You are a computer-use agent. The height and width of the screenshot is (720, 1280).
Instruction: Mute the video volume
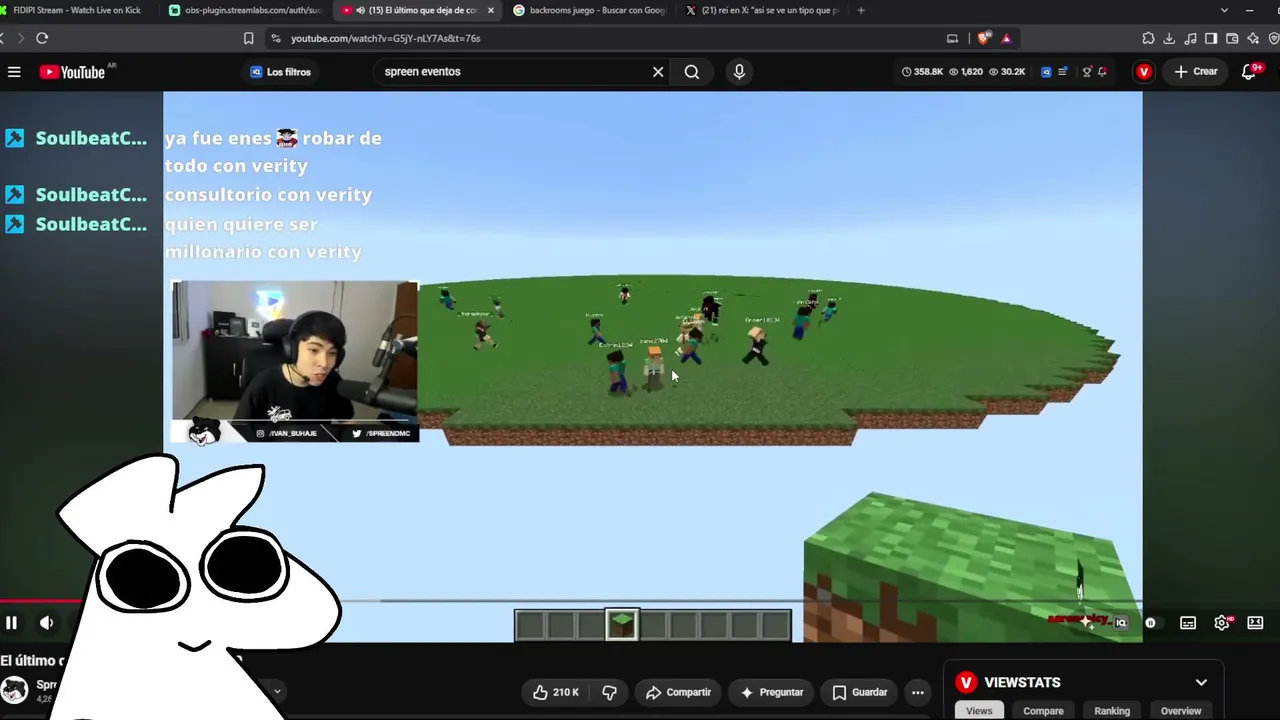[x=46, y=622]
